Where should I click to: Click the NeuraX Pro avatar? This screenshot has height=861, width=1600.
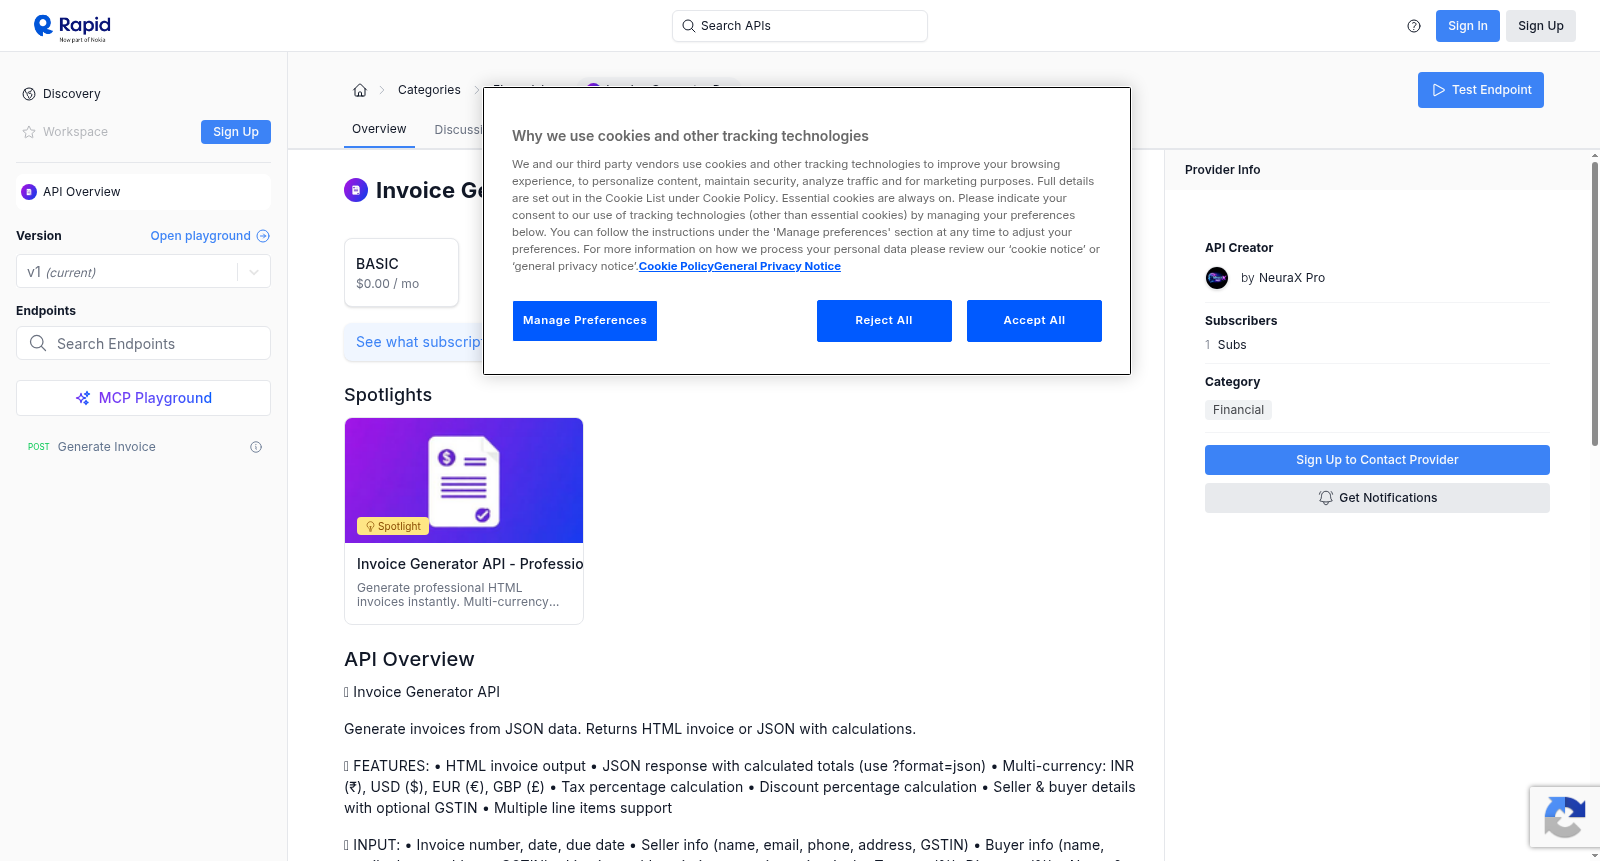[x=1217, y=278]
